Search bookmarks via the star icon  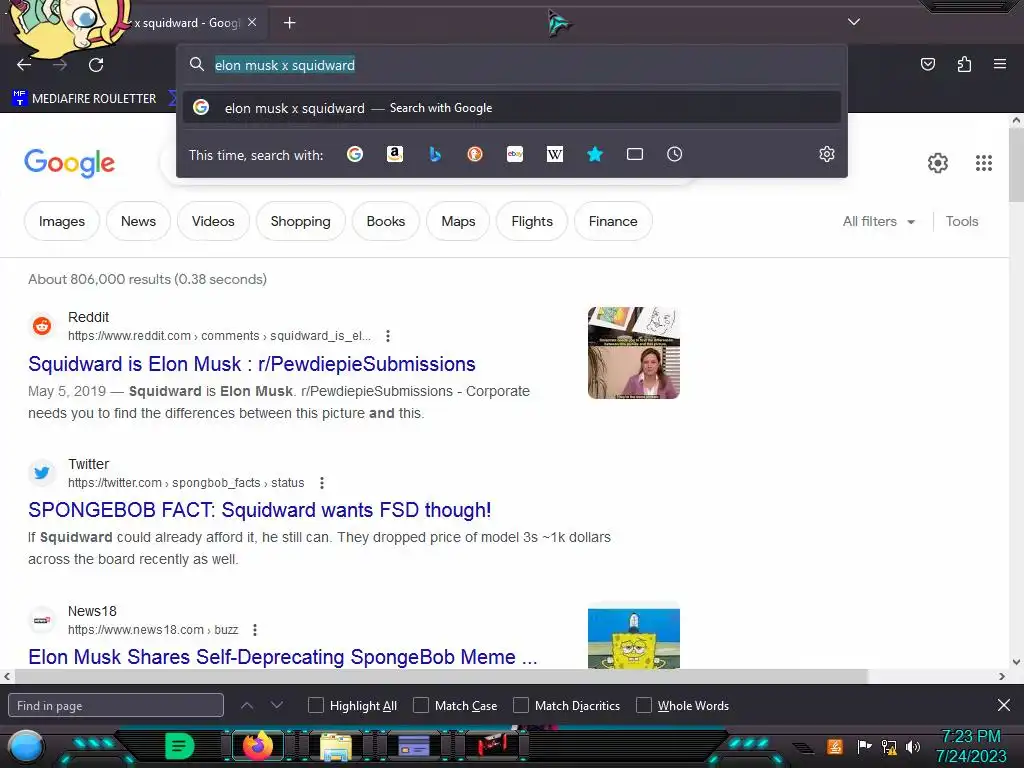[x=595, y=154]
